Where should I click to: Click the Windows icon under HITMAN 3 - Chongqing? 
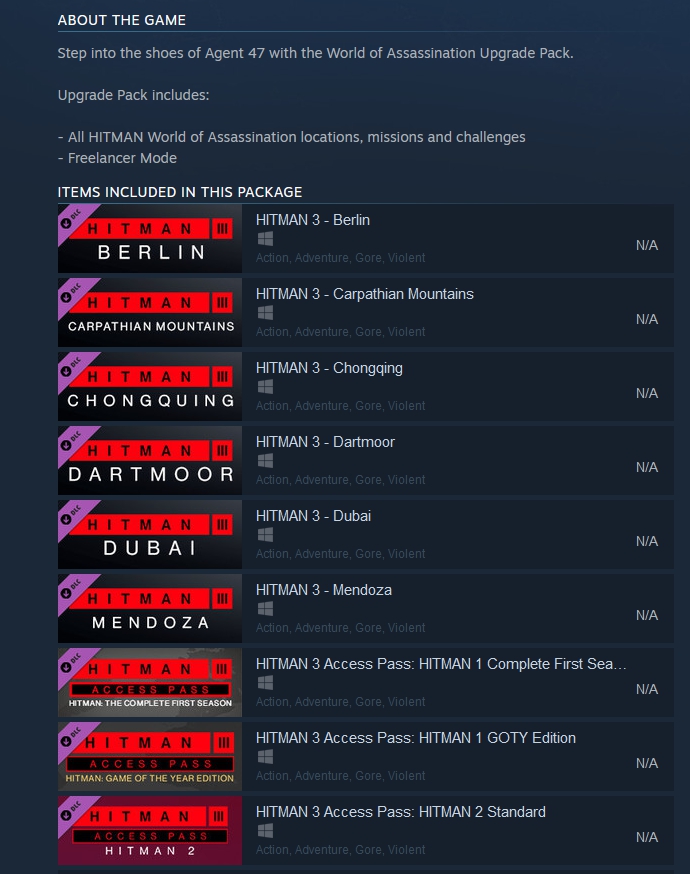point(265,387)
